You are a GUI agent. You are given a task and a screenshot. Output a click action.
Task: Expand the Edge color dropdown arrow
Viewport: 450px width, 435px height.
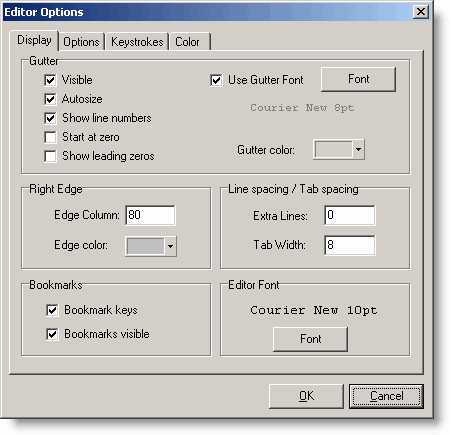click(170, 246)
